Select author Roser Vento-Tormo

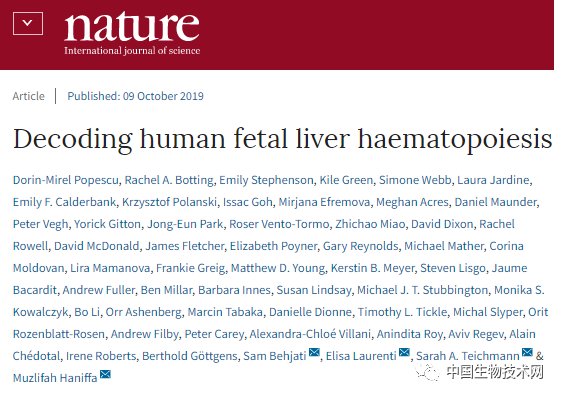click(x=279, y=224)
